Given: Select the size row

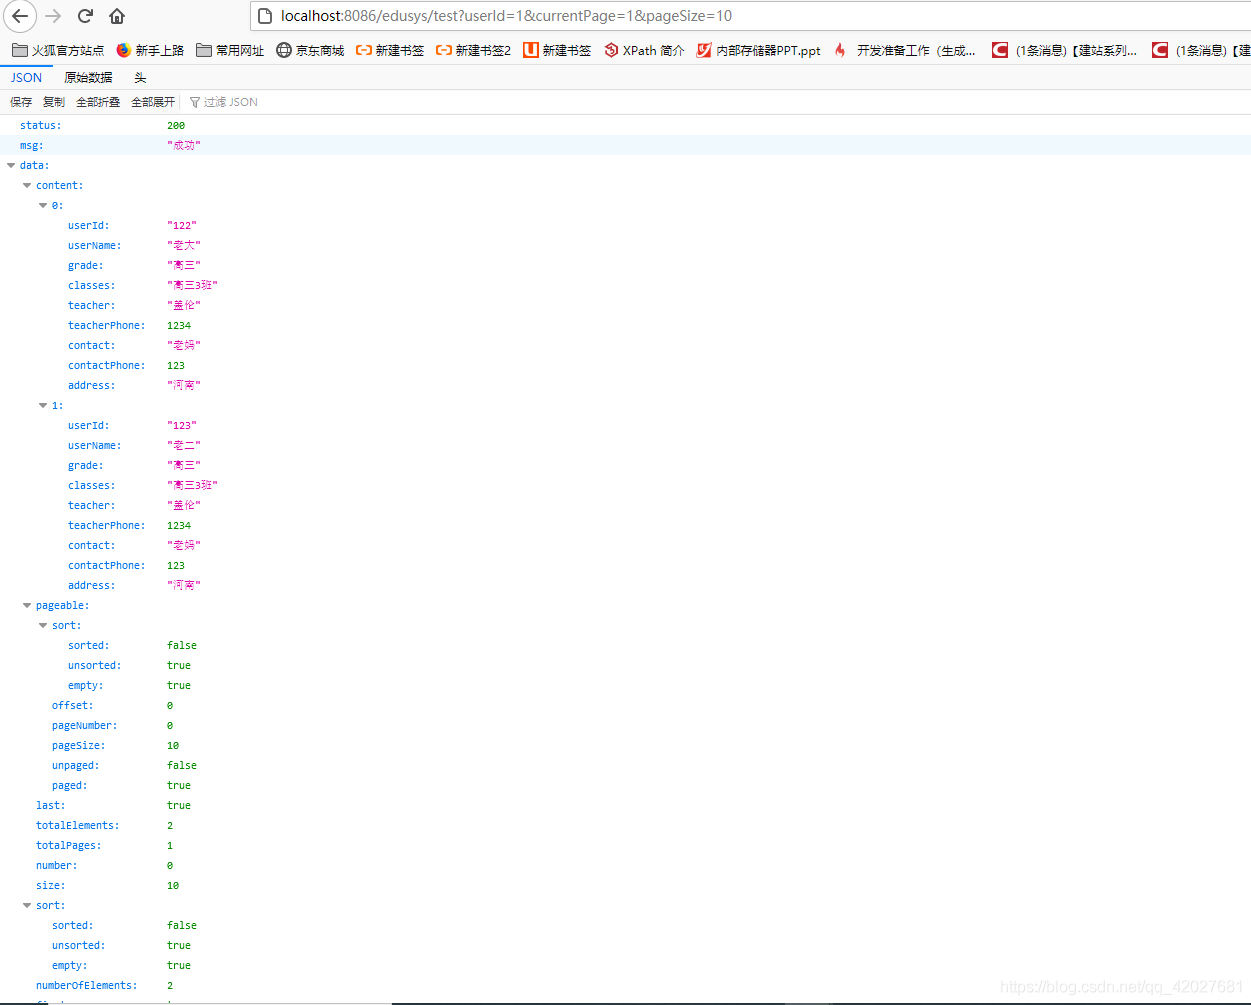Looking at the screenshot, I should [x=625, y=885].
